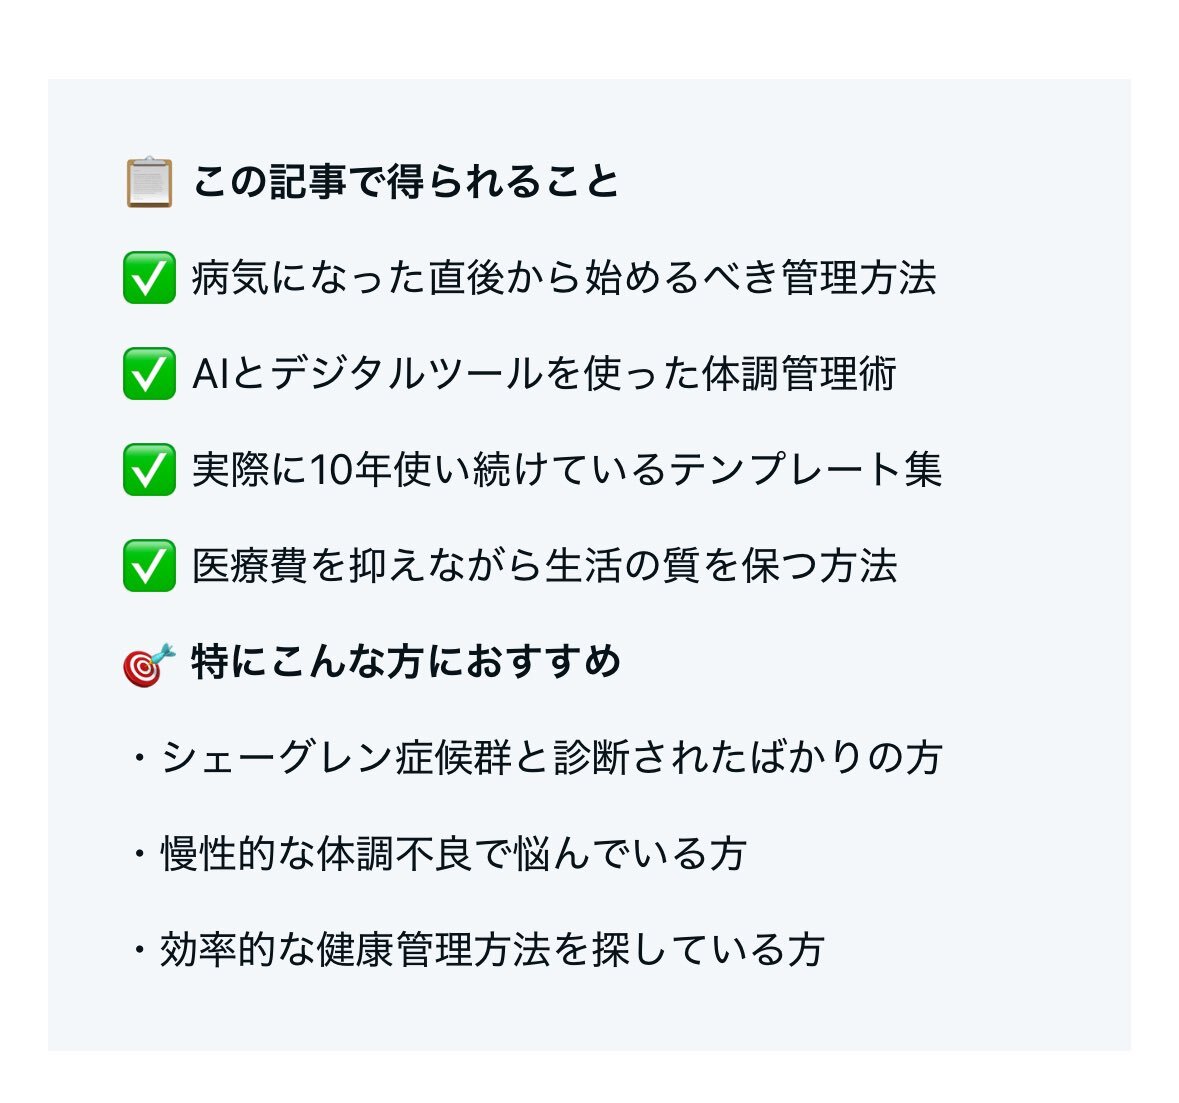Click the empty gray area below the last bullet

pos(589,1011)
